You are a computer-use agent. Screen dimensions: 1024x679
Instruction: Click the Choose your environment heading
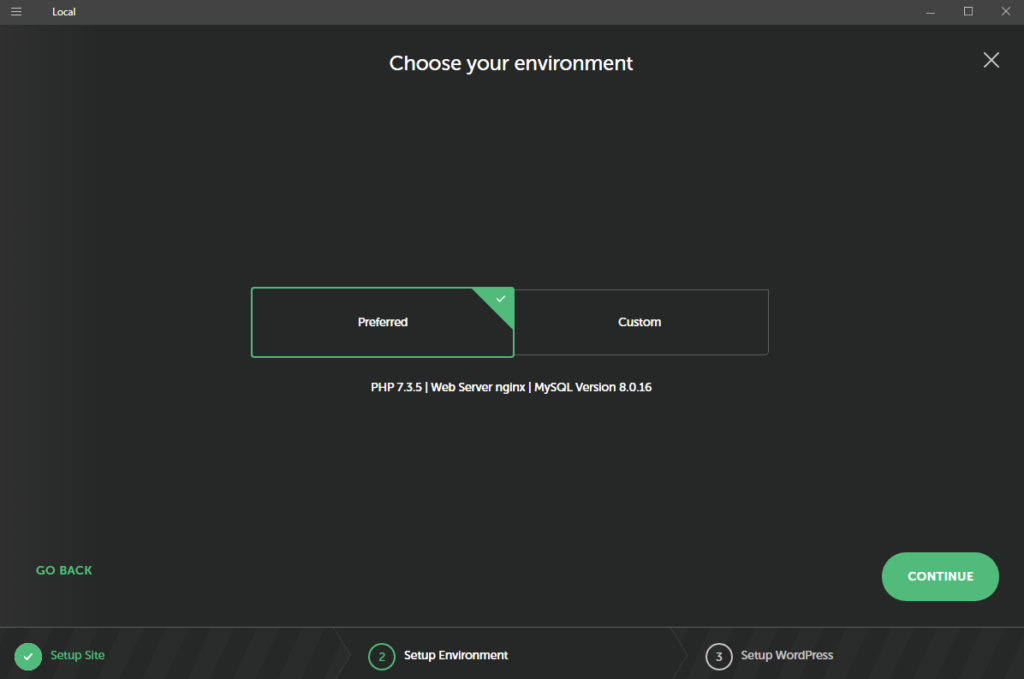coord(511,63)
